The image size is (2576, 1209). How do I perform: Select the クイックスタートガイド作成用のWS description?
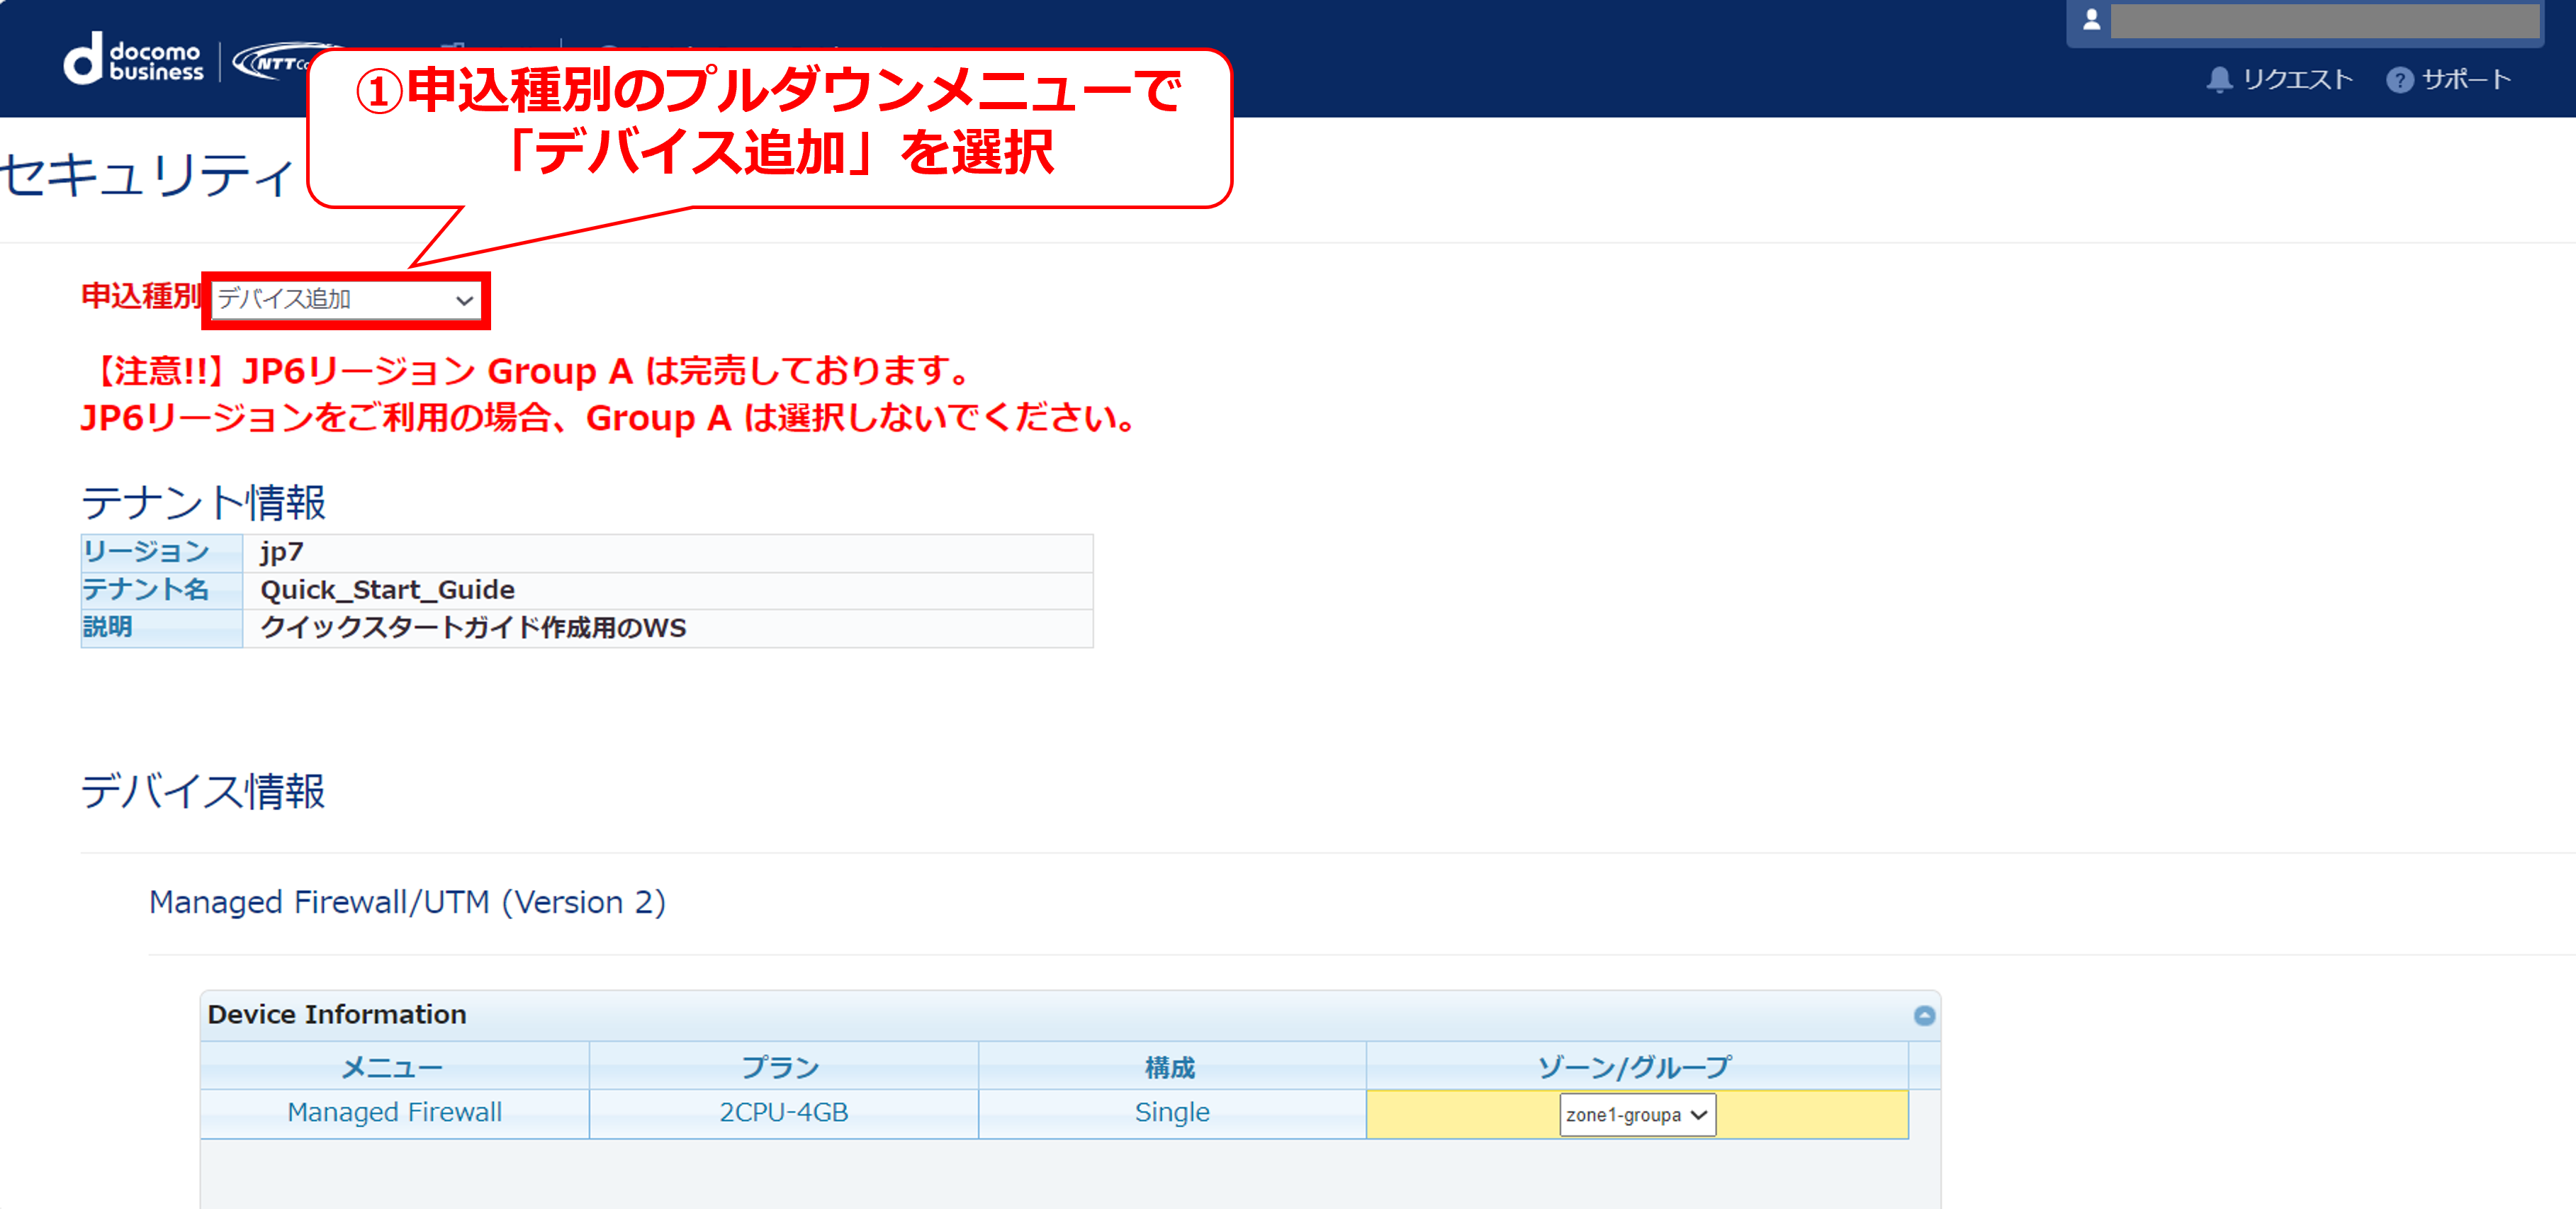tap(473, 628)
